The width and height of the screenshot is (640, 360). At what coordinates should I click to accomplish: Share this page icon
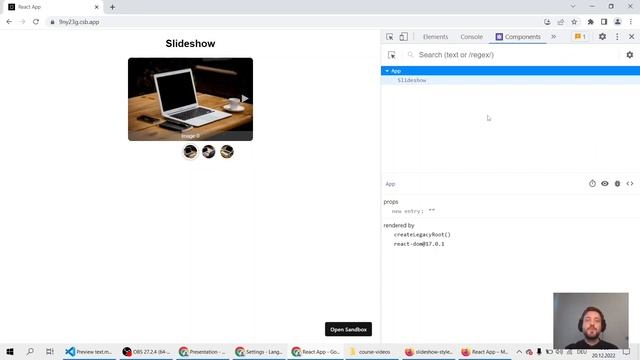pos(561,22)
